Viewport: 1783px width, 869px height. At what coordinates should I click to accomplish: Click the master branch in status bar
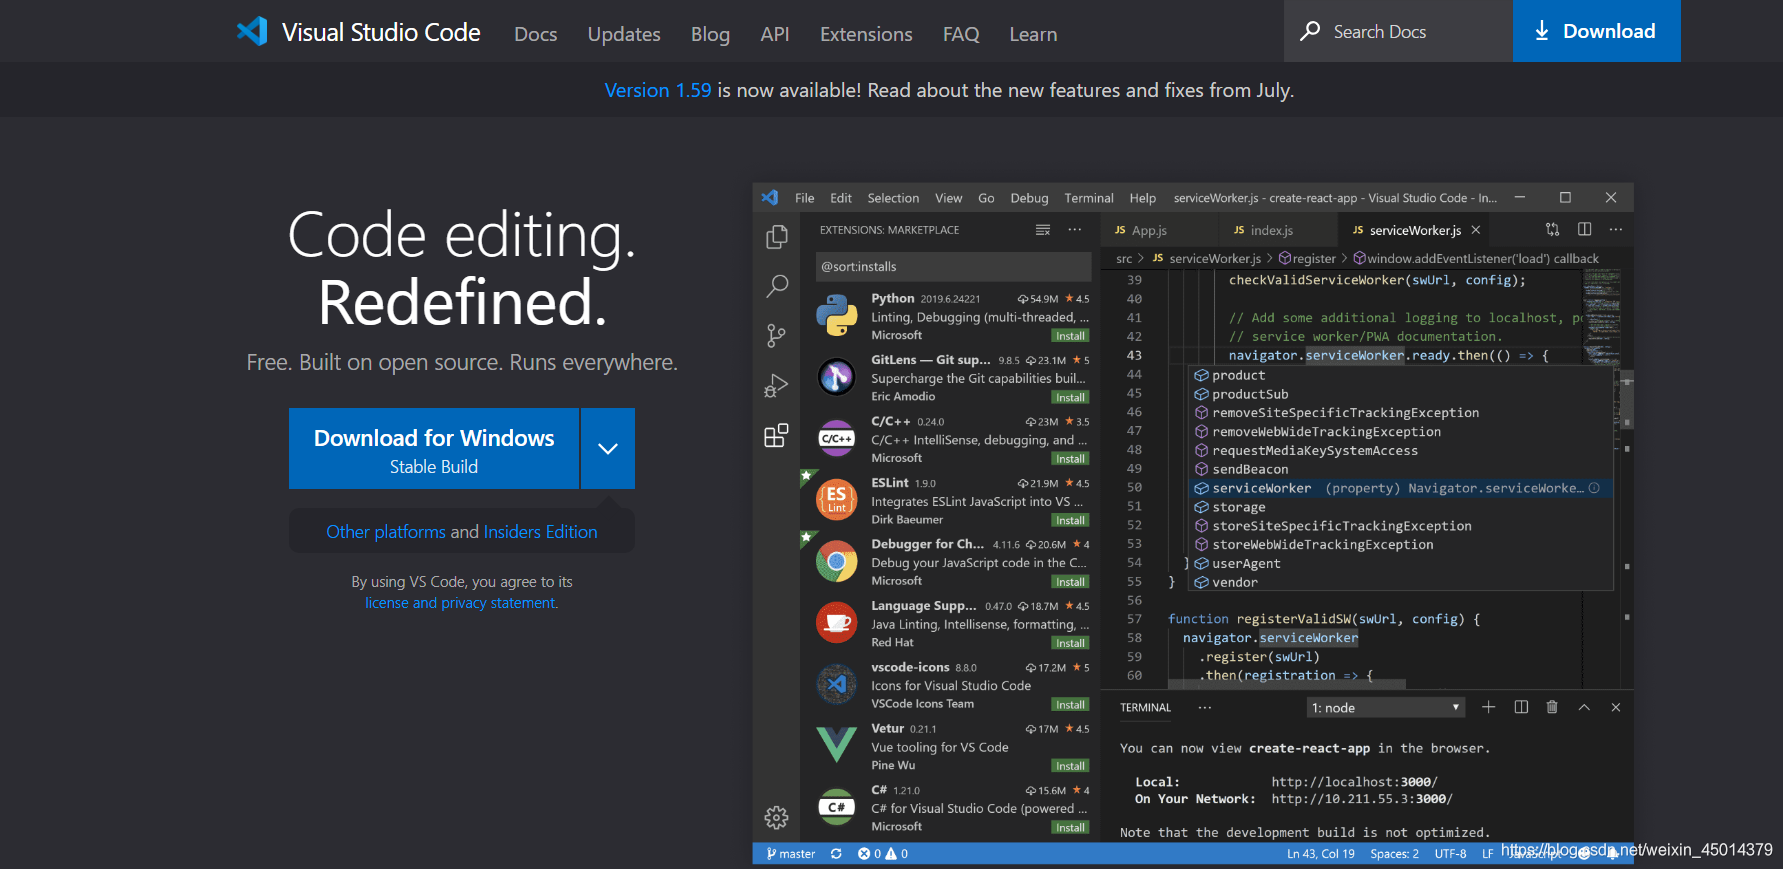790,854
